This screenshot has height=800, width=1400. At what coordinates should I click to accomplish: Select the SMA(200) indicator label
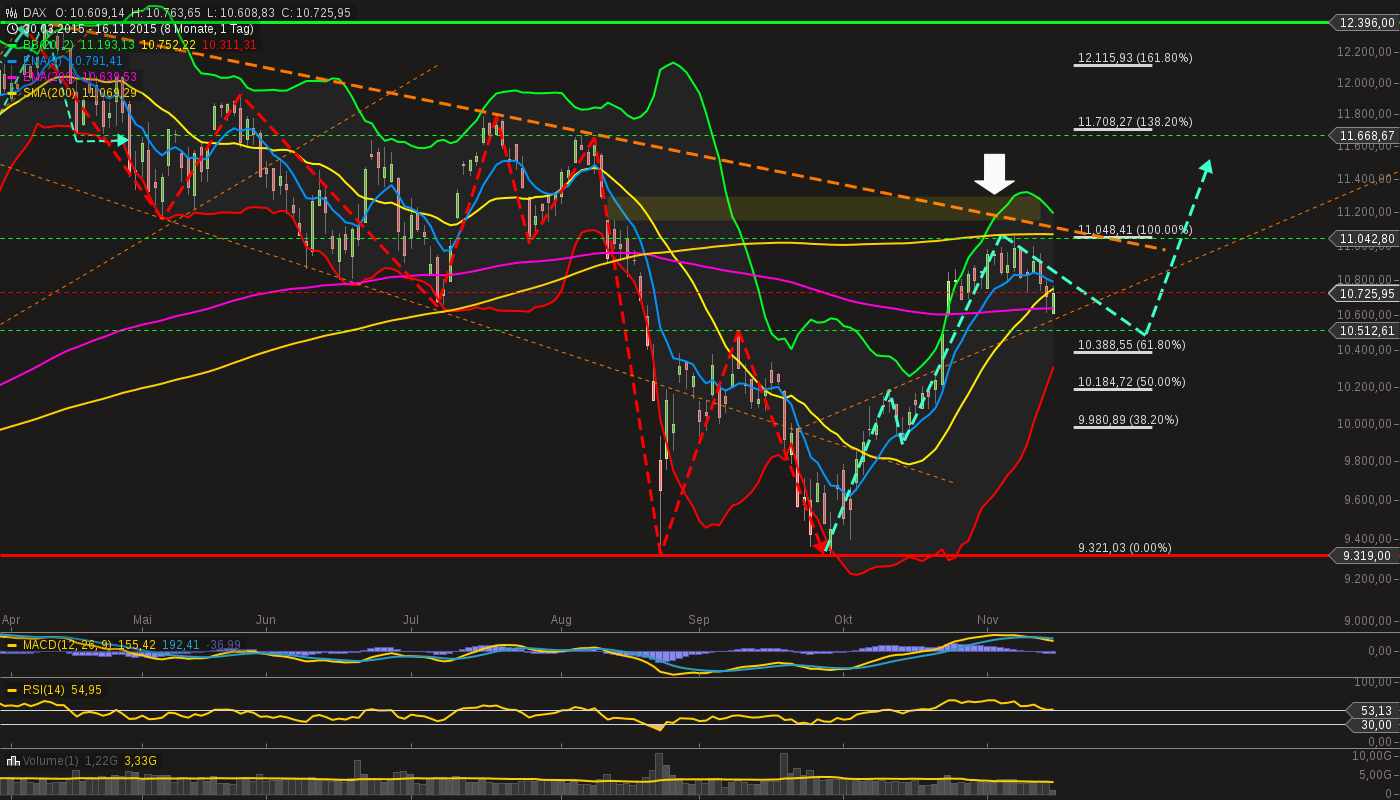[50, 93]
